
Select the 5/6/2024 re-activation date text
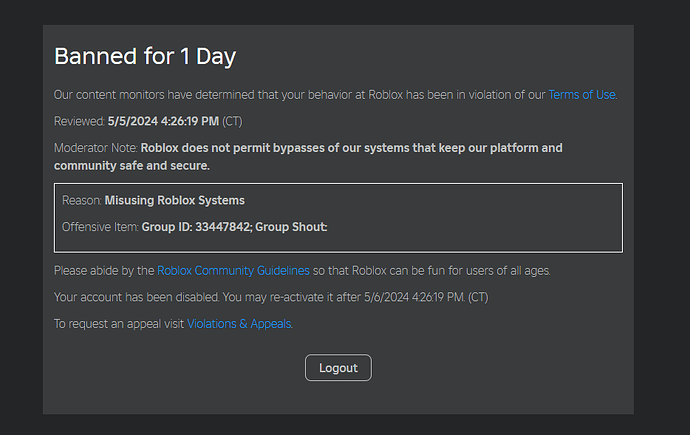click(x=414, y=297)
